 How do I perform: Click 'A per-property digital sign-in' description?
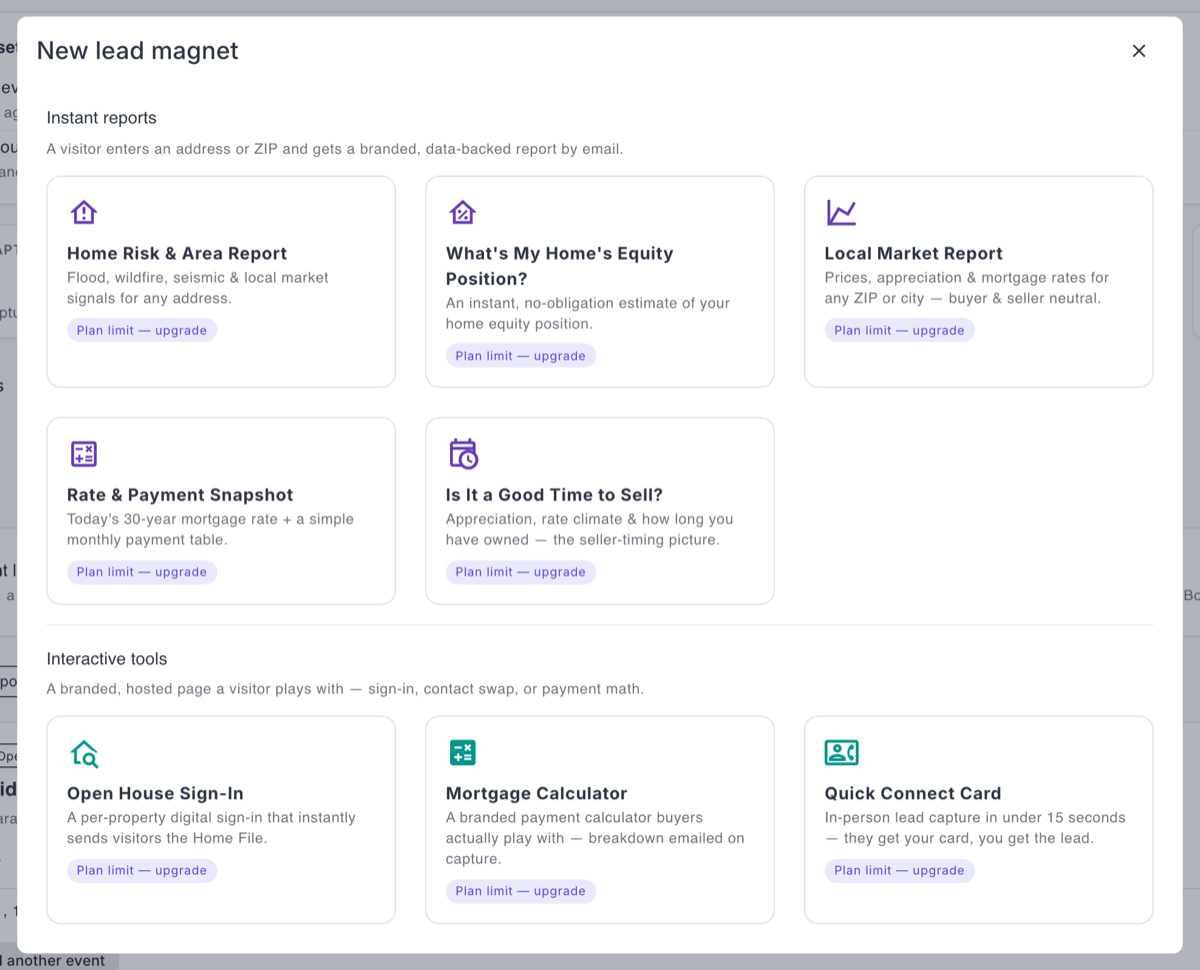[x=211, y=828]
